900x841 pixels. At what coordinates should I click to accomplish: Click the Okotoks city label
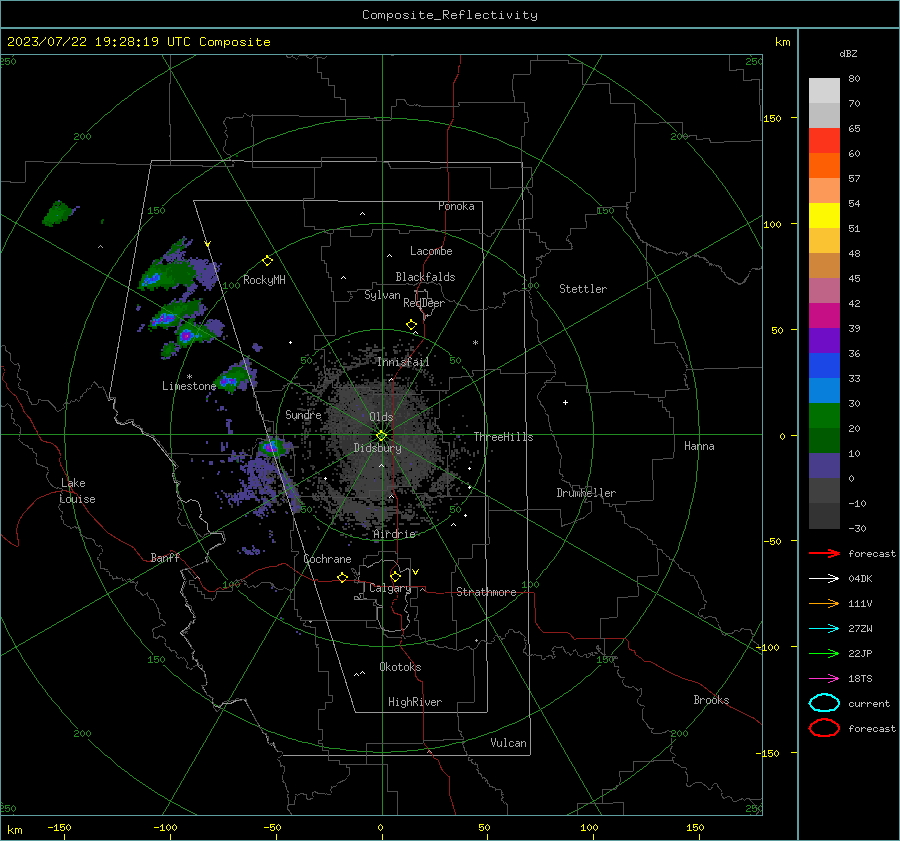point(400,667)
